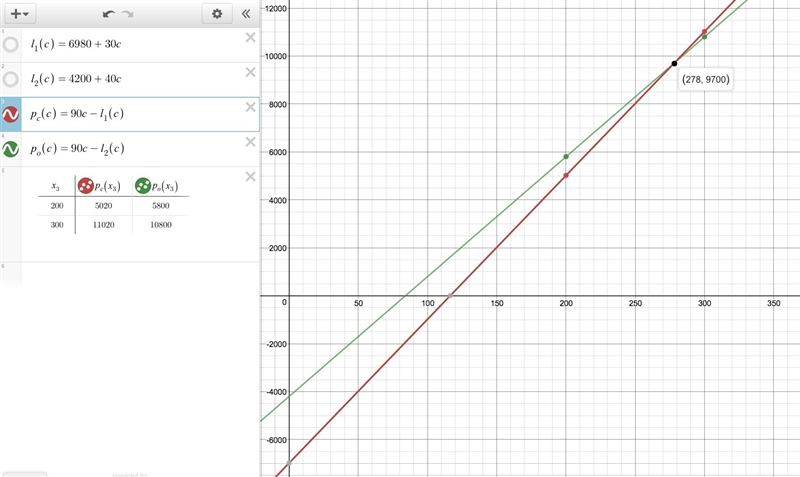This screenshot has width=800, height=477.
Task: Select table cell showing 5020
Action: click(x=104, y=206)
